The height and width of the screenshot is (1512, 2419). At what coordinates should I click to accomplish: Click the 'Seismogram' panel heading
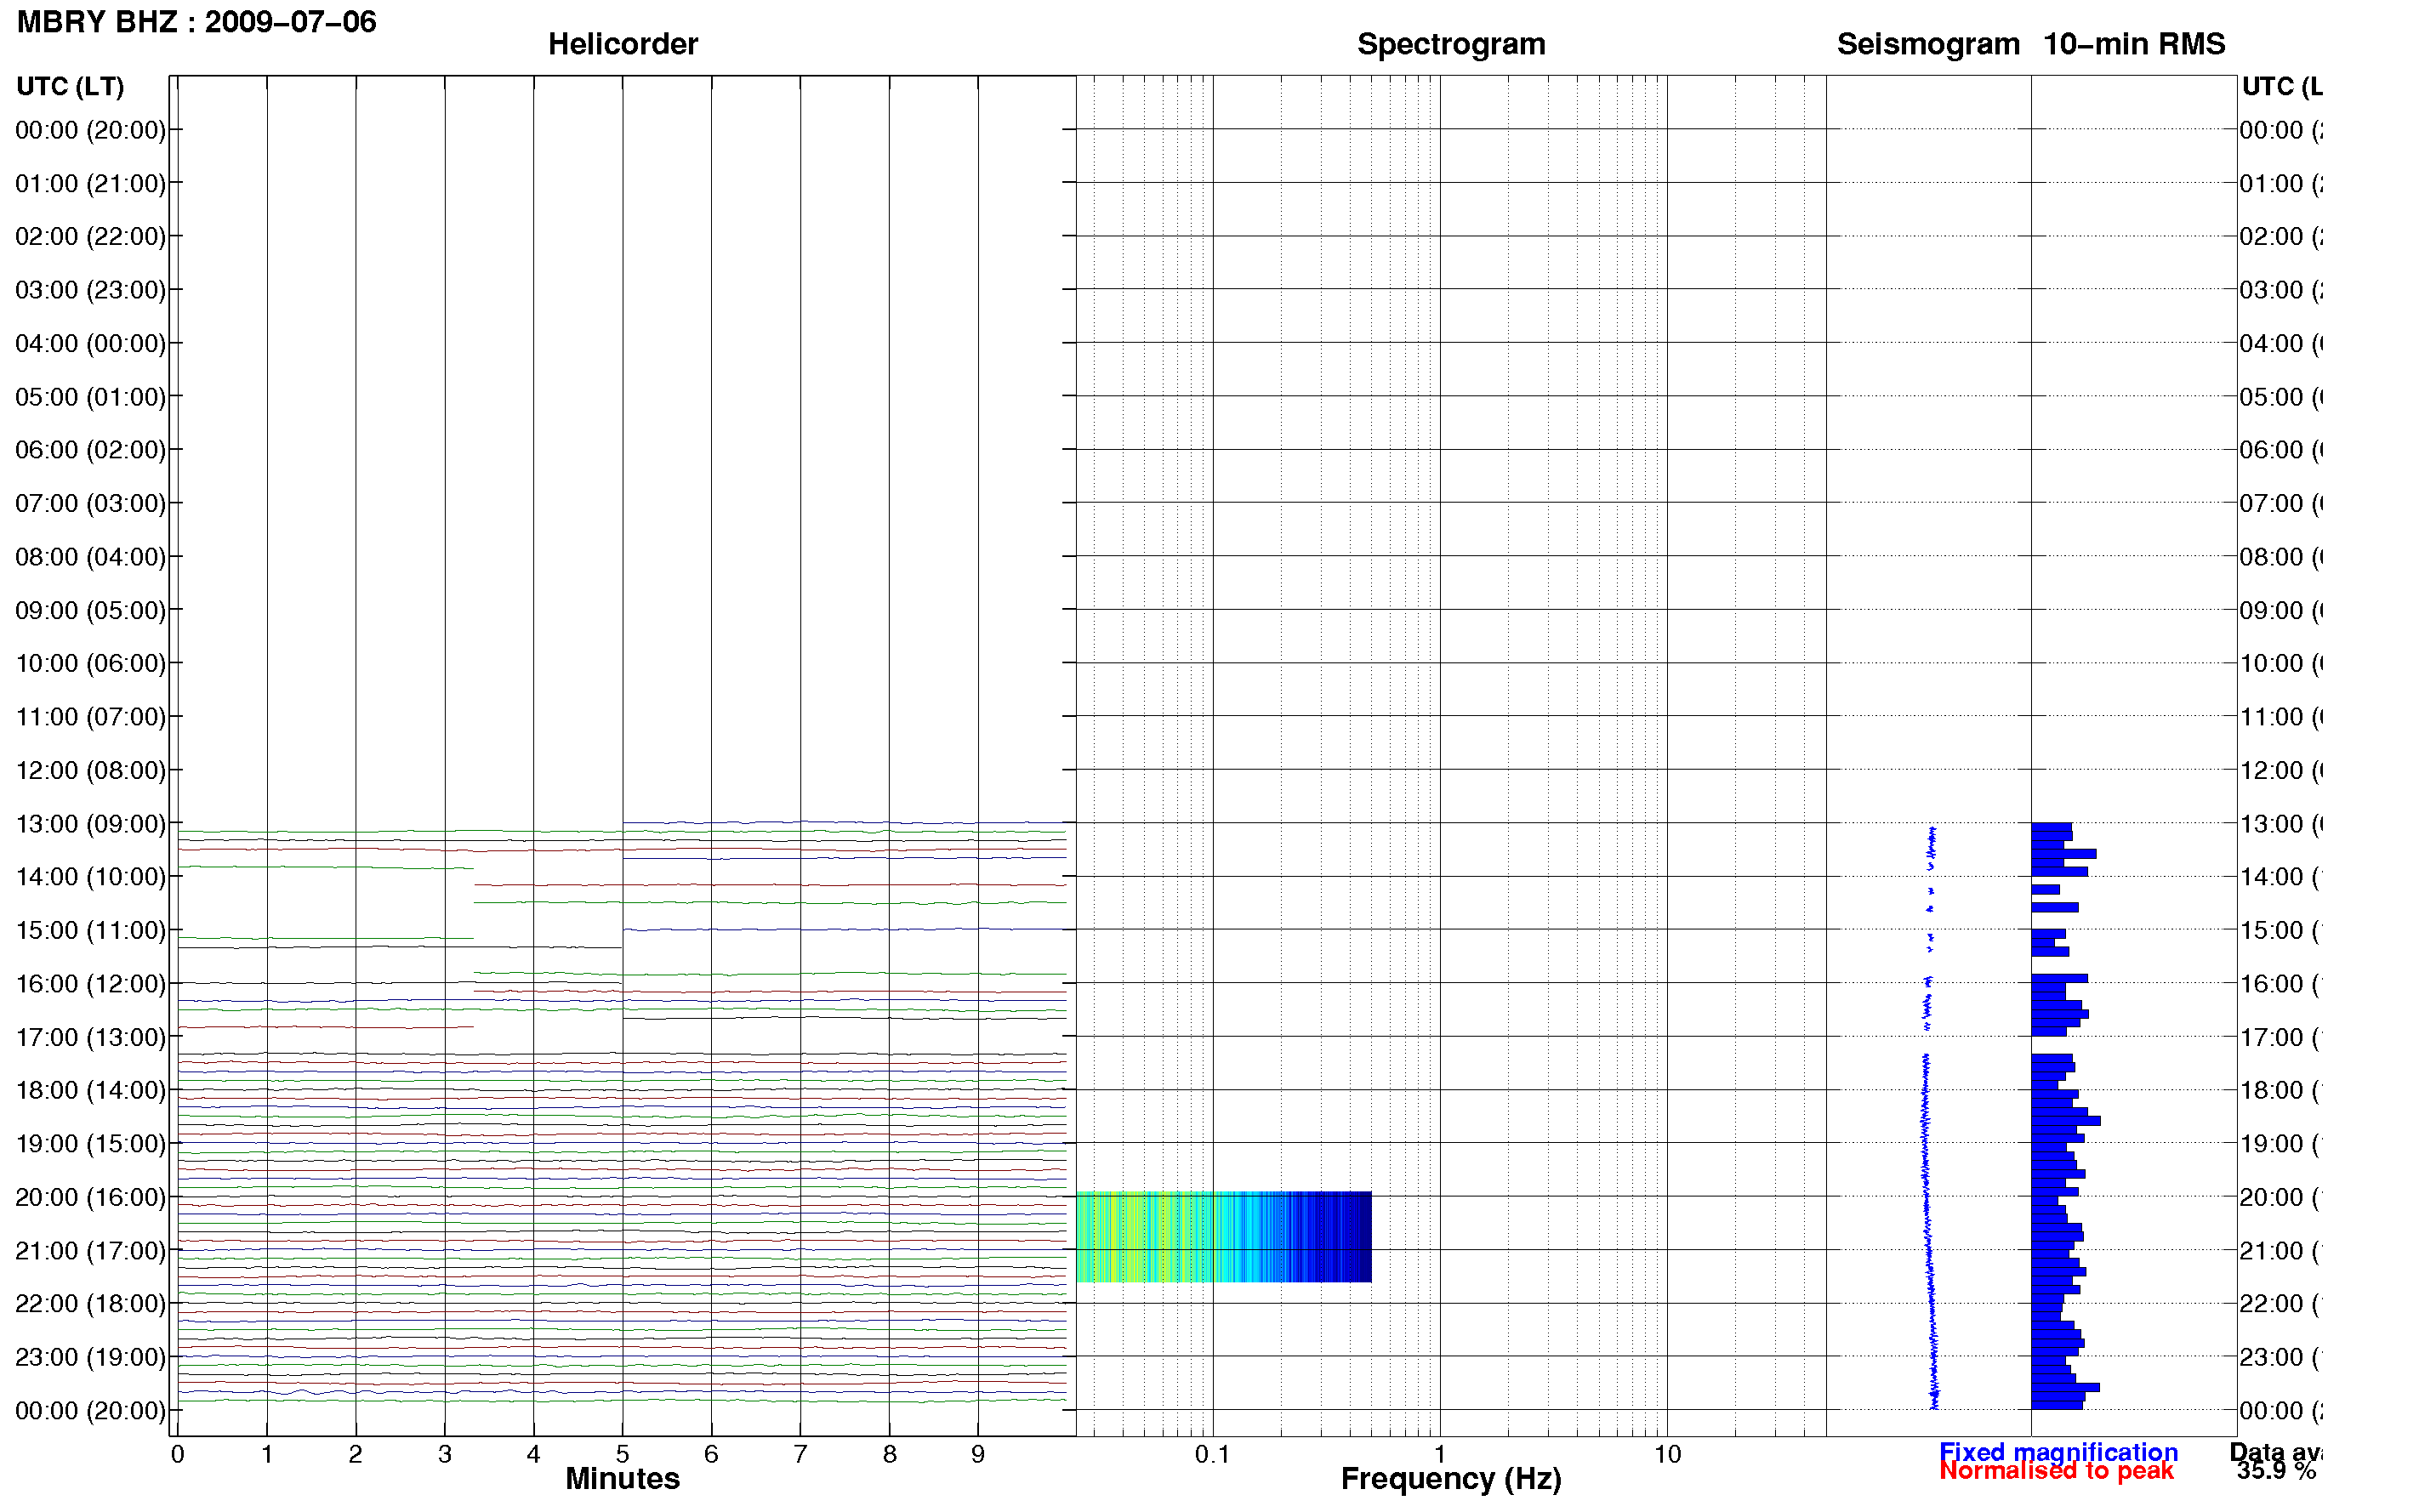click(x=1928, y=44)
